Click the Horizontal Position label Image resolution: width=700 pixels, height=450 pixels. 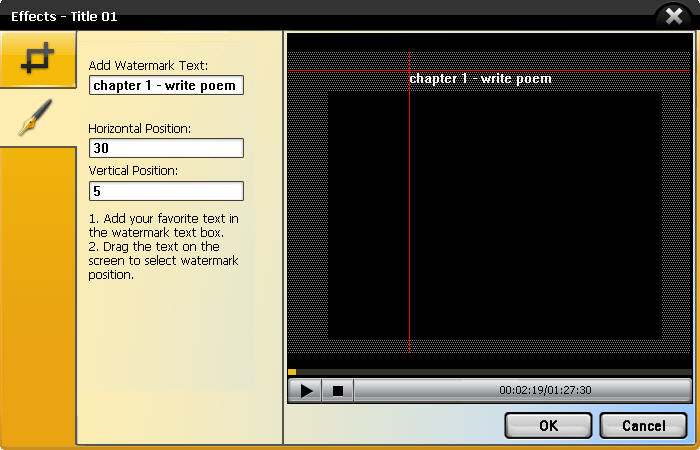[139, 129]
